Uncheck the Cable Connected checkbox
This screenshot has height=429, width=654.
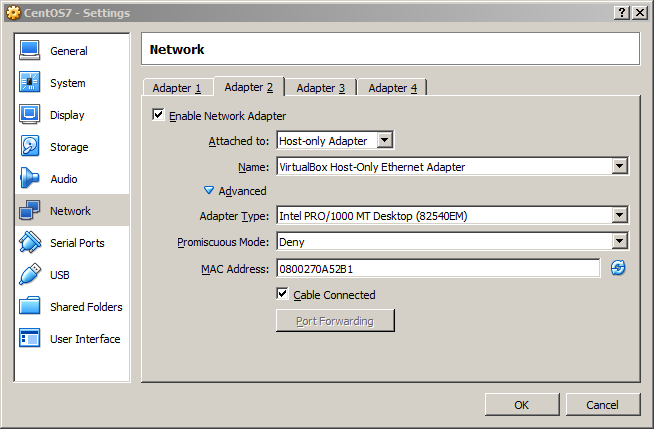point(282,294)
